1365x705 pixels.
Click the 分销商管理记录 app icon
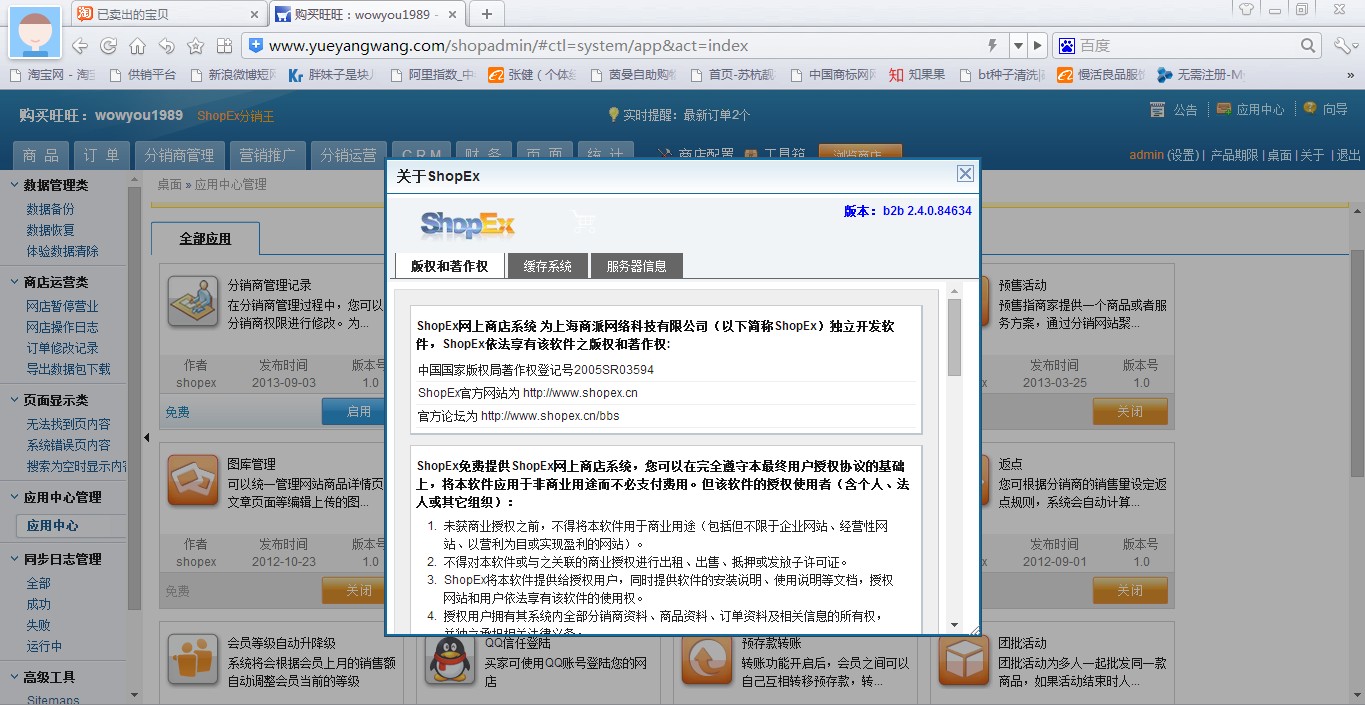(x=193, y=302)
